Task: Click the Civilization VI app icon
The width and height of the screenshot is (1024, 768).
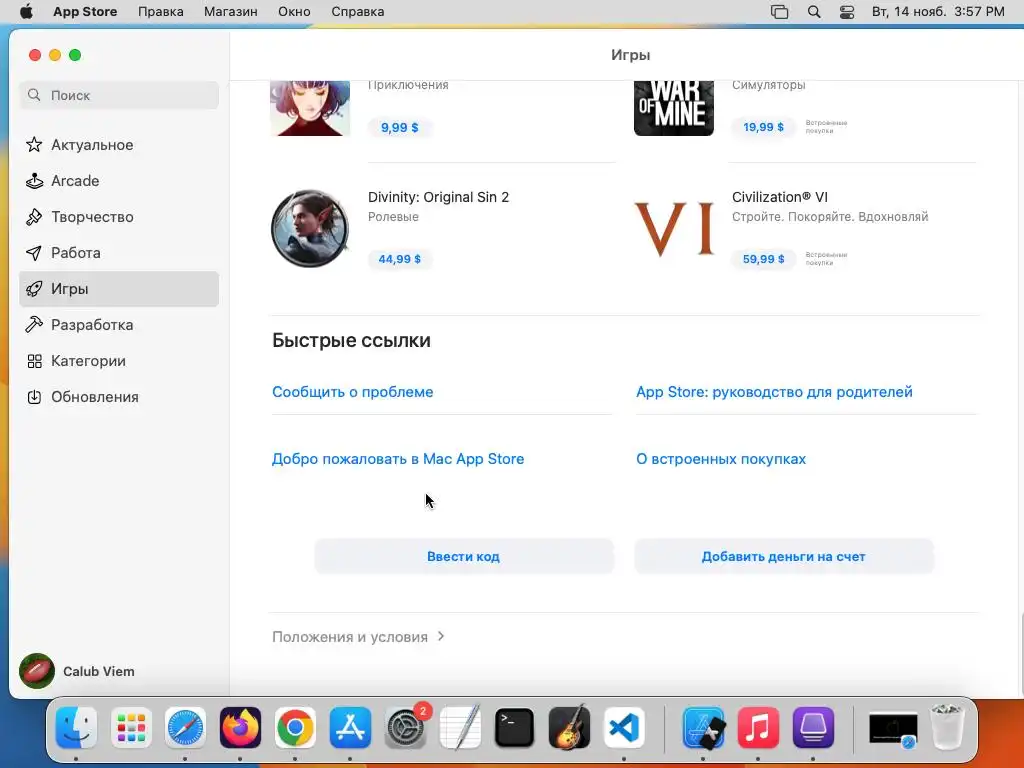Action: click(674, 229)
